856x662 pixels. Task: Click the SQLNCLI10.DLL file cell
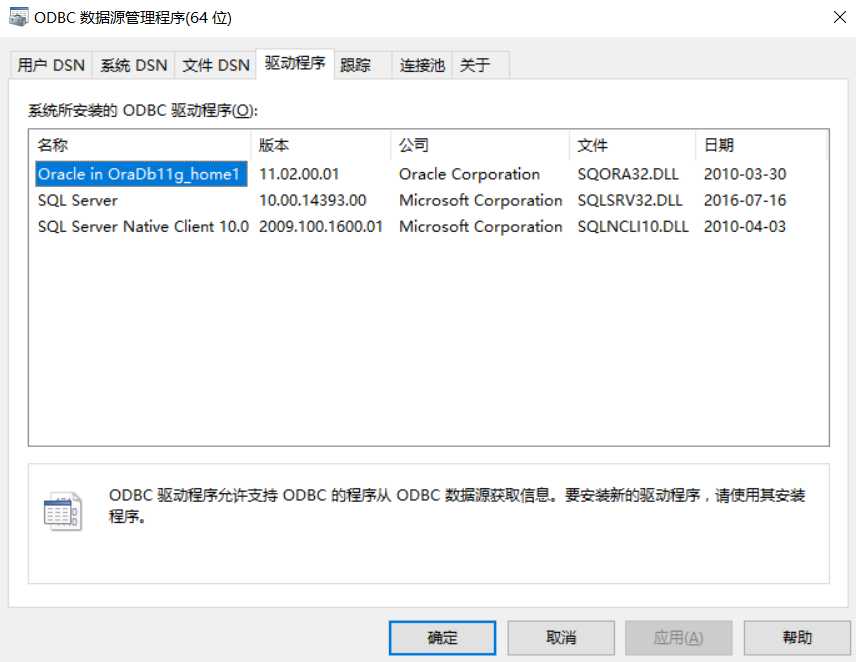[633, 226]
